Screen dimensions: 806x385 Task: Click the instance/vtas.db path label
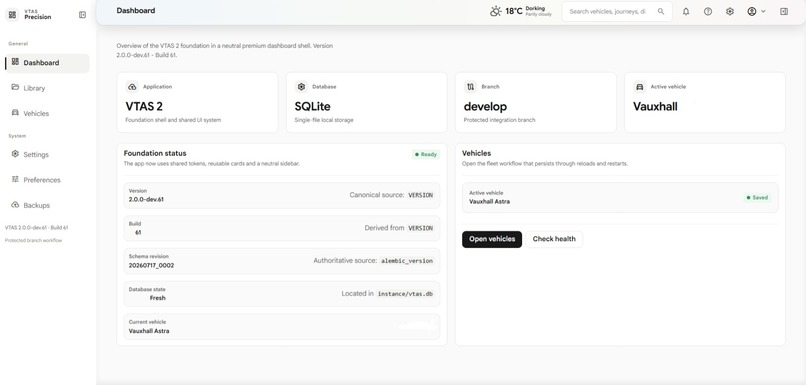pyautogui.click(x=406, y=294)
